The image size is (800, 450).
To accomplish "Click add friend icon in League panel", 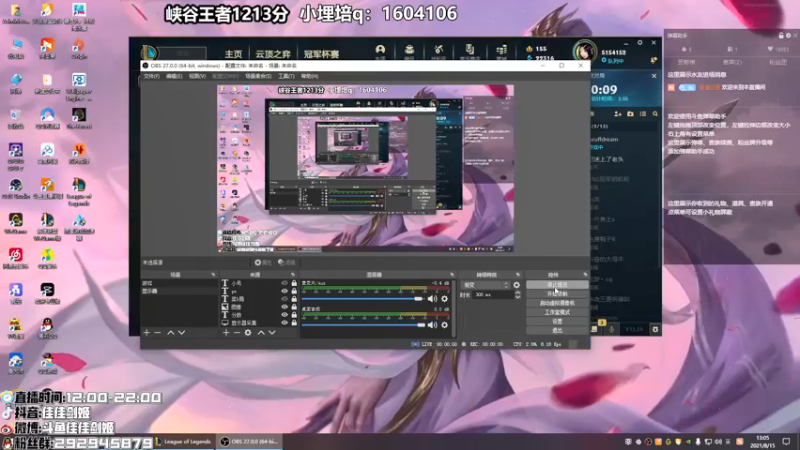I will 618,114.
